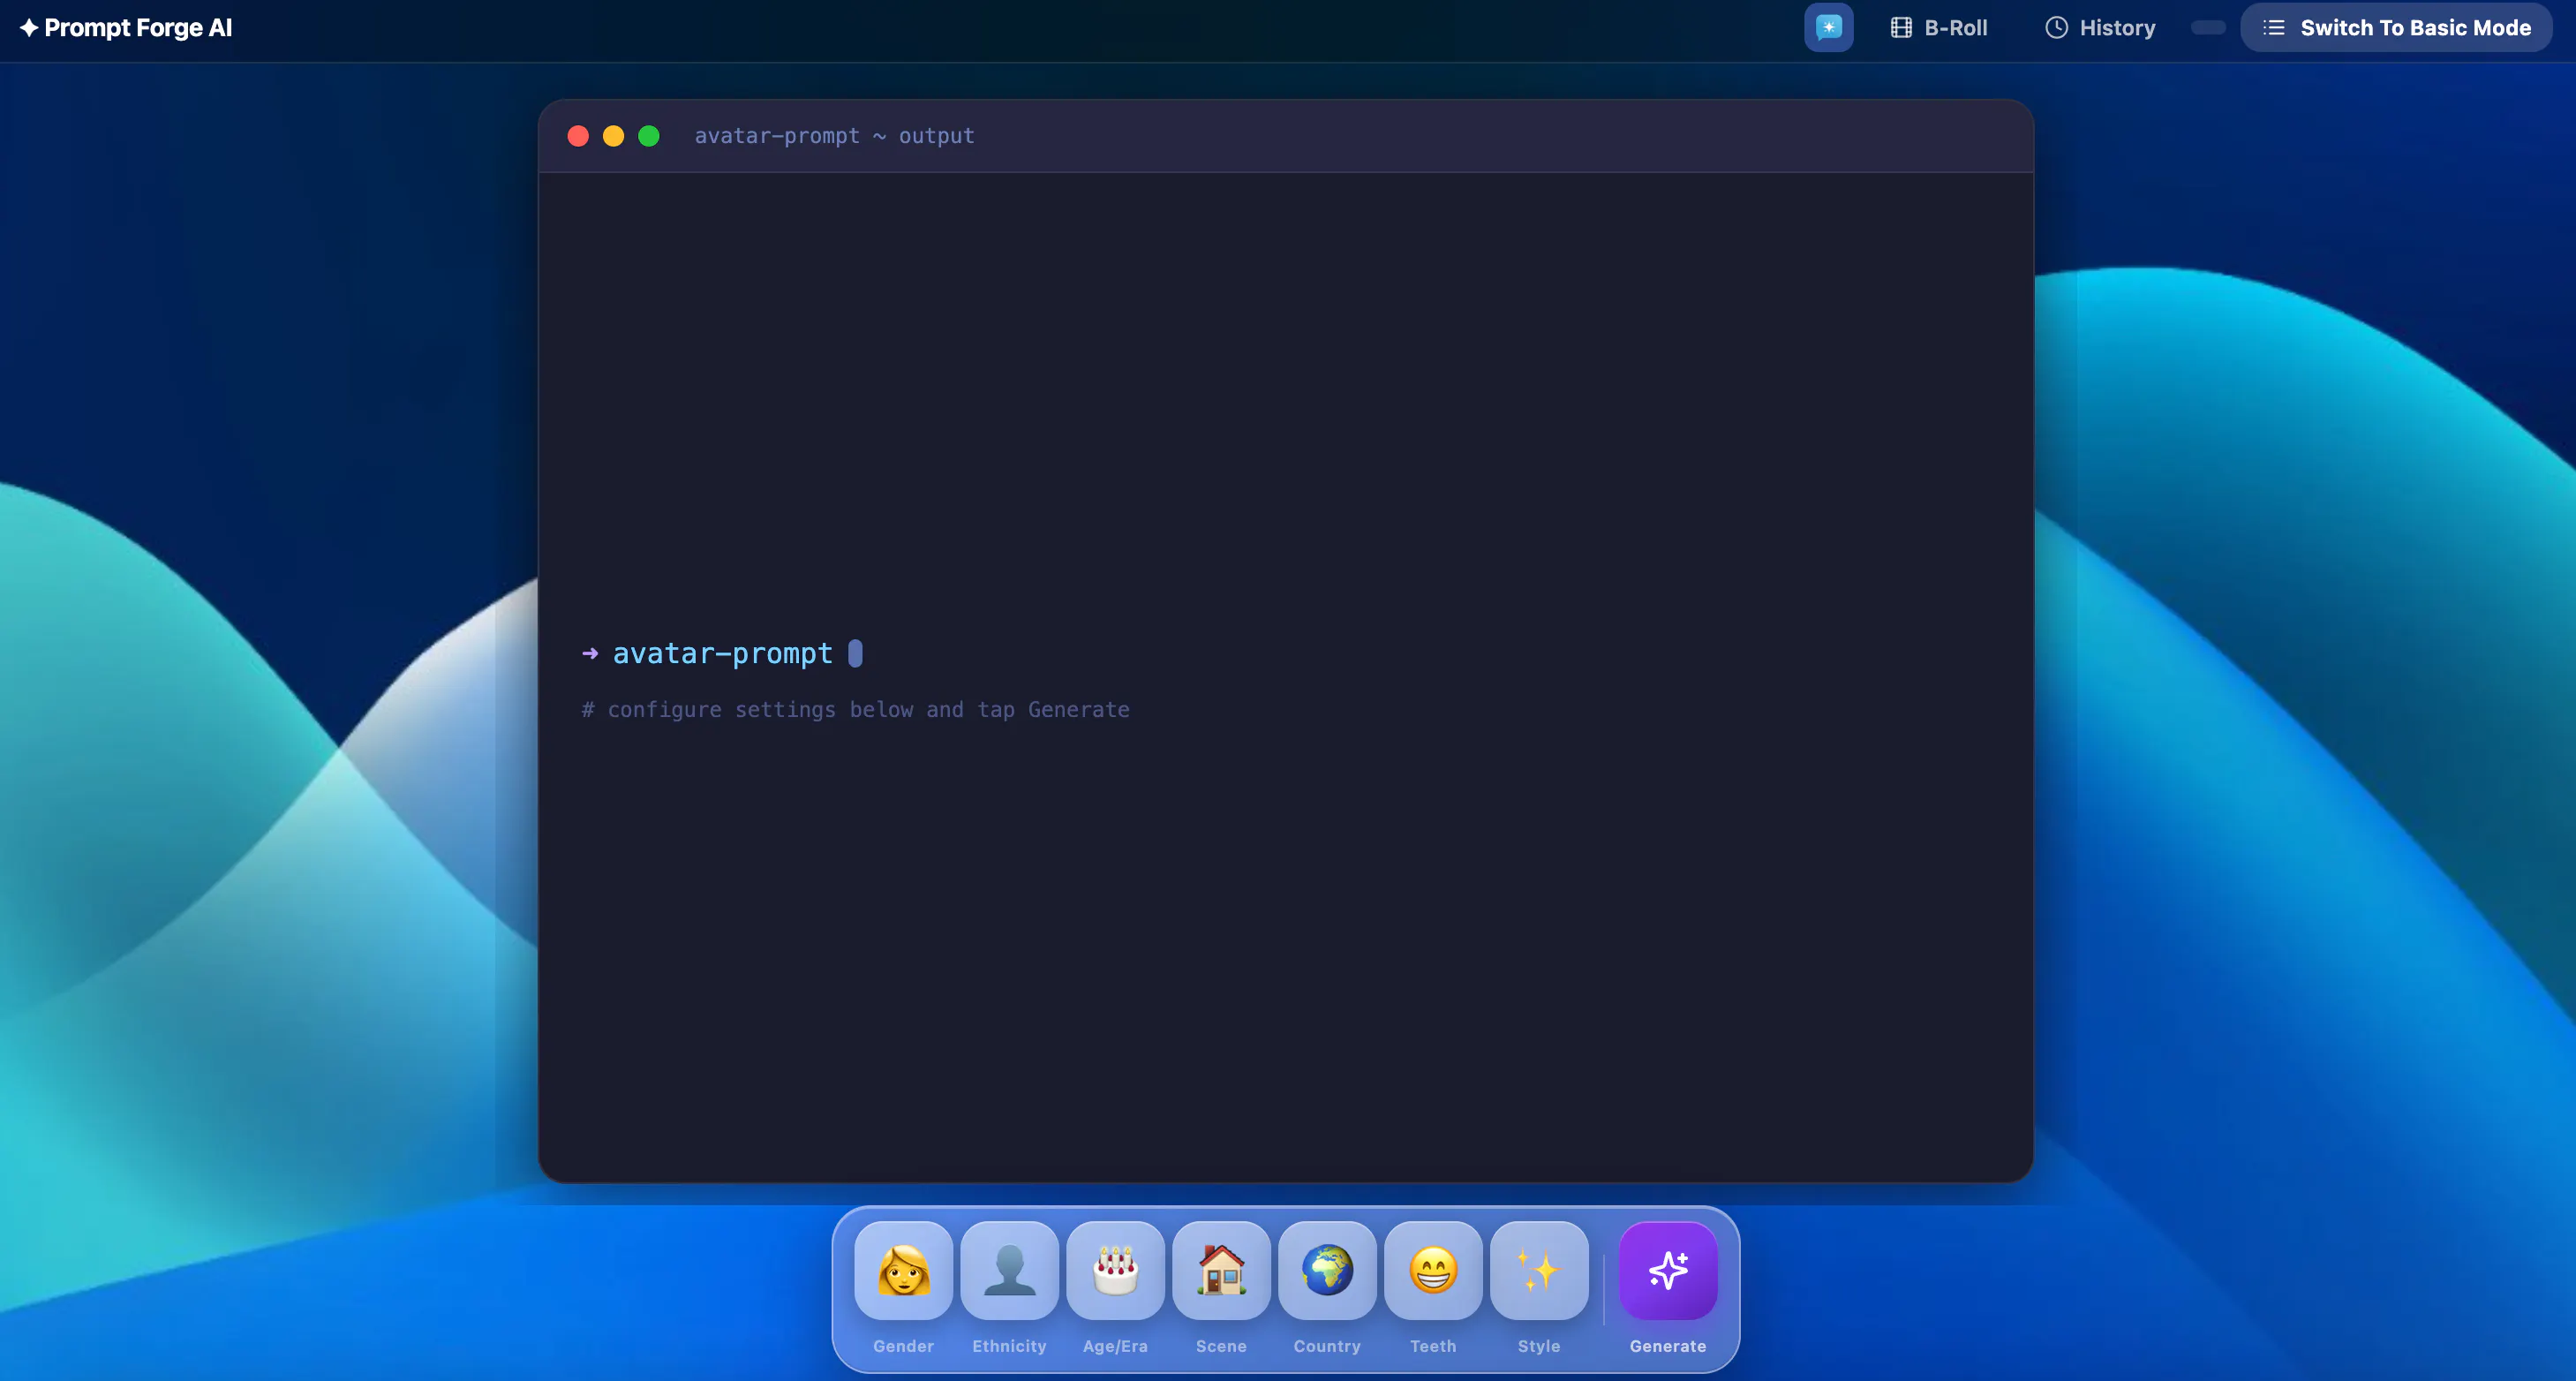Open the Age/Era birthday cake icon
This screenshot has height=1381, width=2576.
1115,1270
